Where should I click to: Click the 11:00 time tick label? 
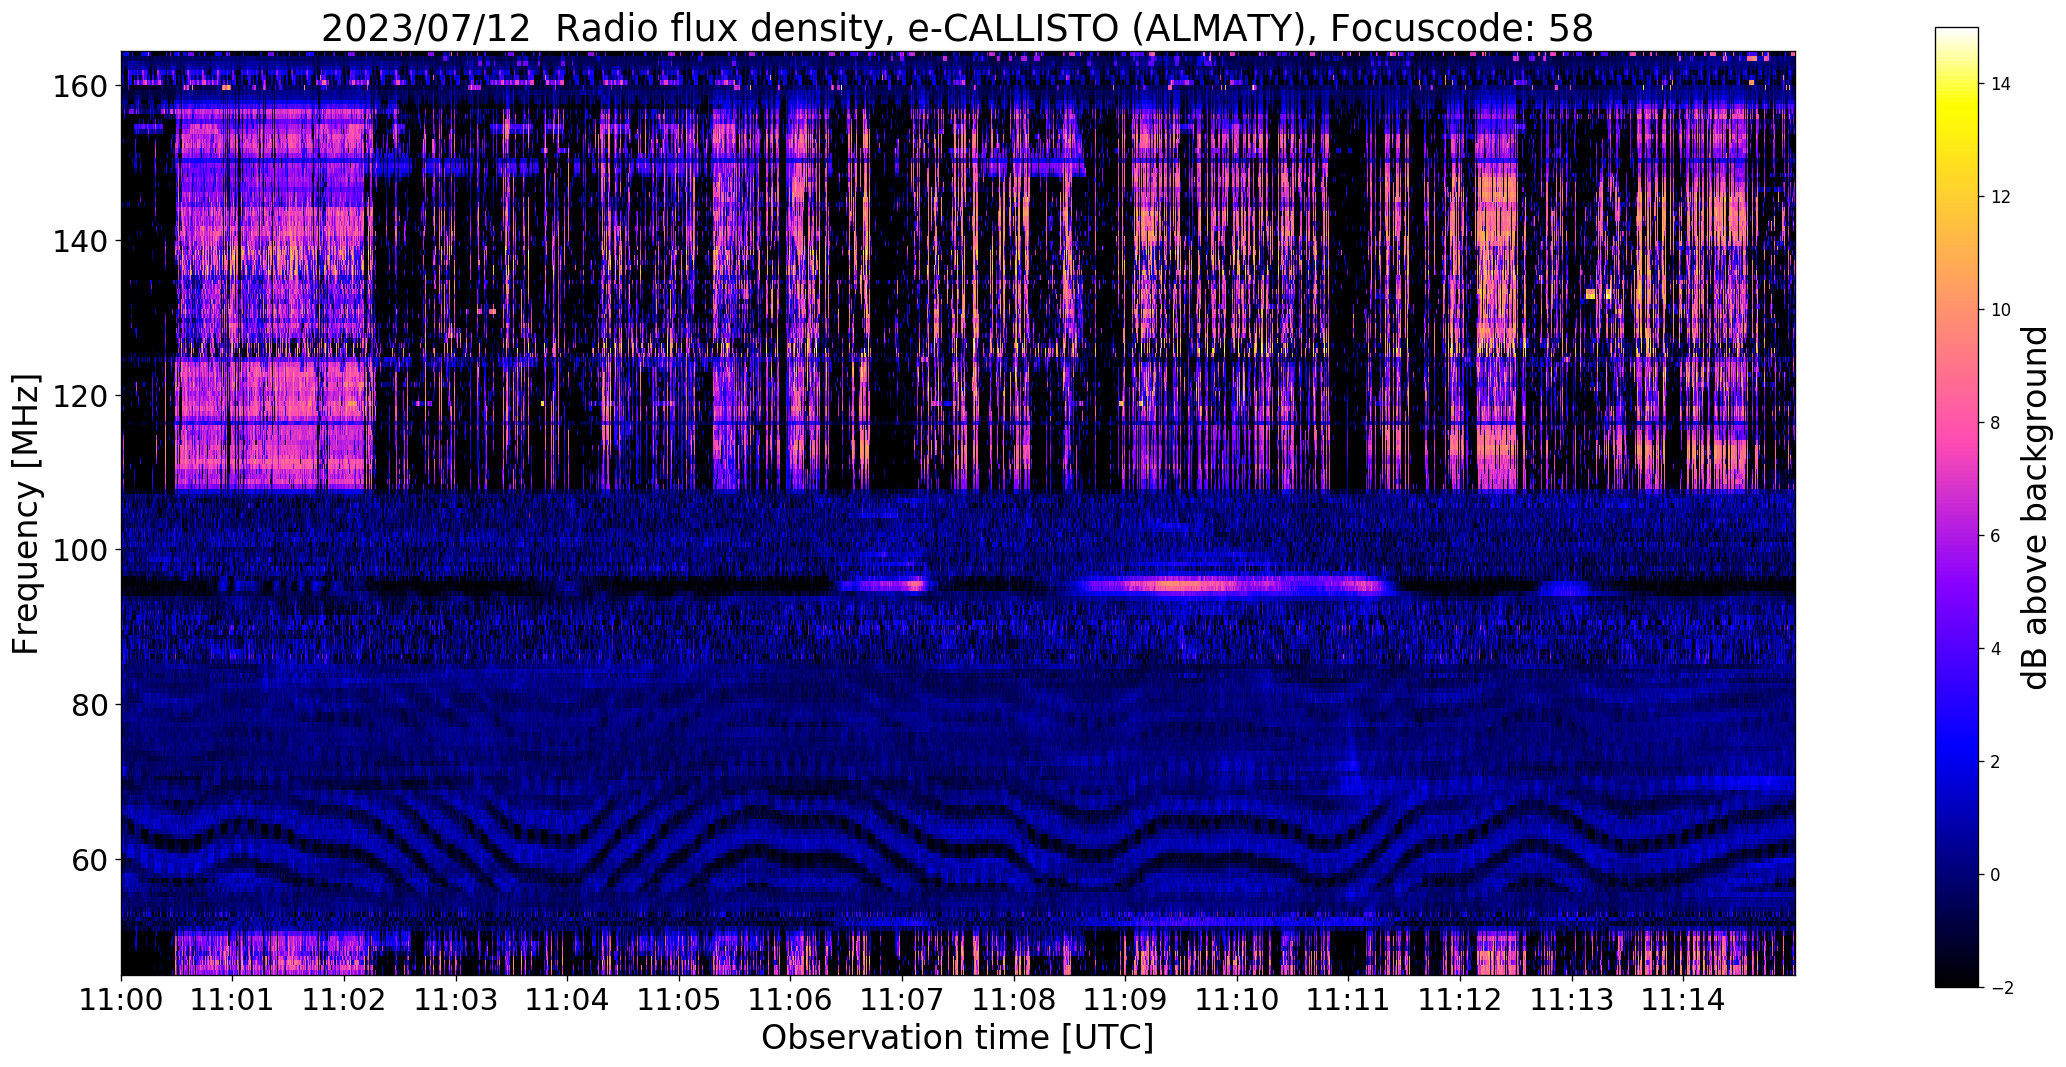(121, 999)
